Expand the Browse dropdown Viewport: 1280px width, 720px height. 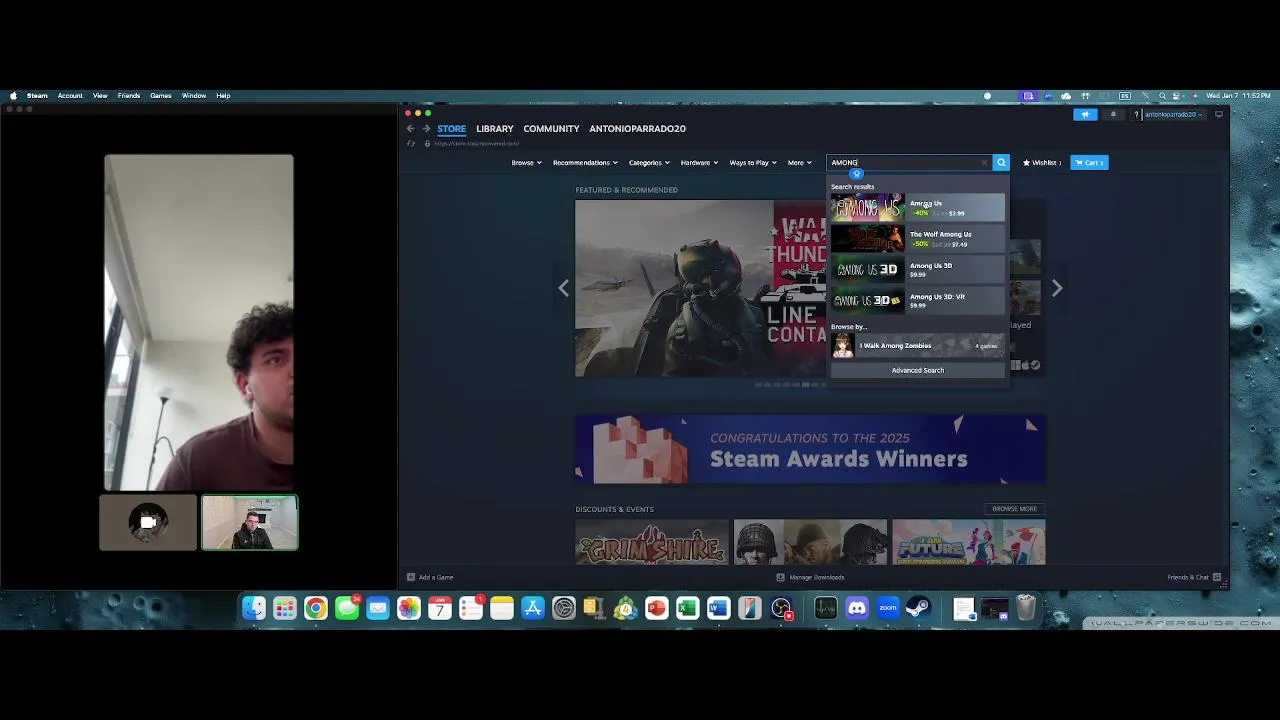click(526, 162)
